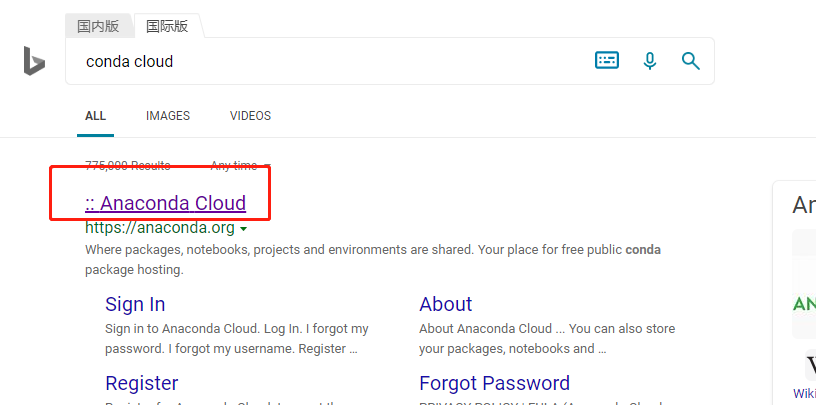The width and height of the screenshot is (816, 405).
Task: Open the on-screen keyboard icon
Action: point(607,60)
